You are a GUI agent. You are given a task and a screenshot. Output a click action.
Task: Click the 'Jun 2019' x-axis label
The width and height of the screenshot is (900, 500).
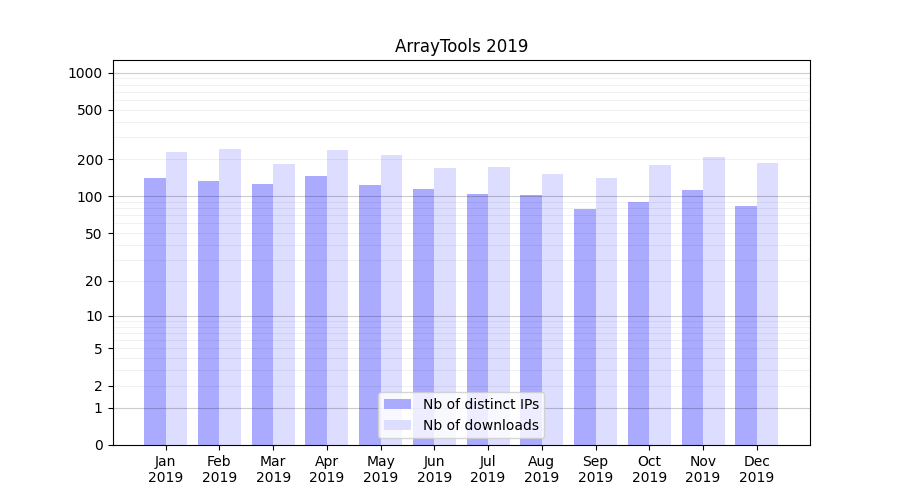pos(434,469)
